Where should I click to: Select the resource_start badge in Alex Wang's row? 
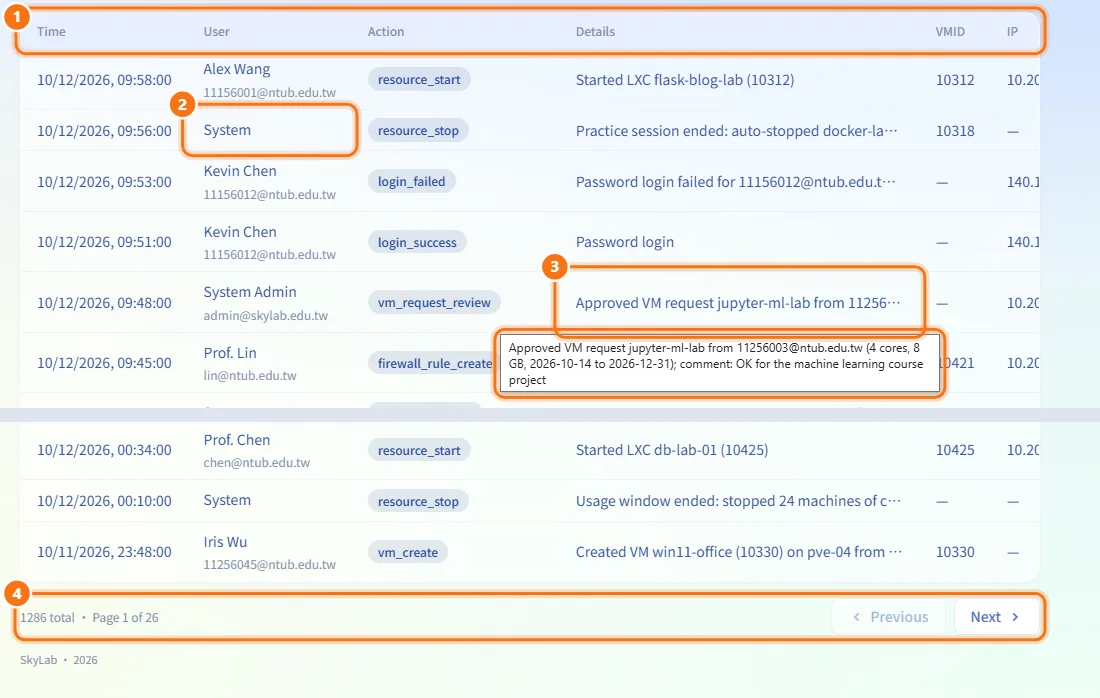(x=419, y=80)
